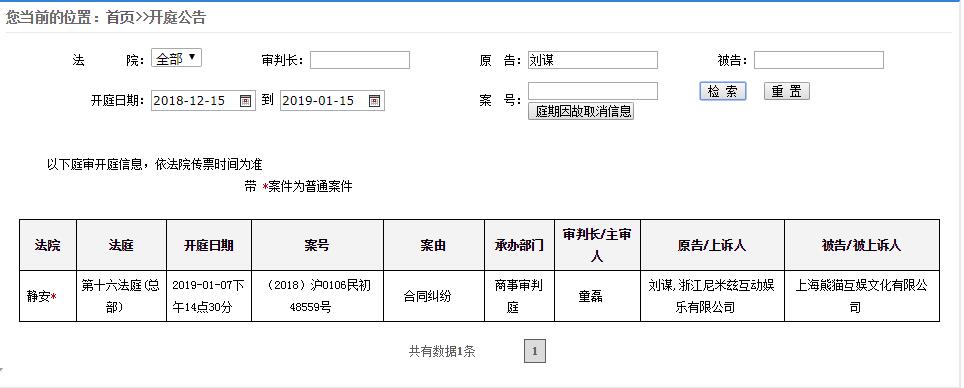This screenshot has width=964, height=388.
Task: Click the 案号 column header
Action: point(317,245)
